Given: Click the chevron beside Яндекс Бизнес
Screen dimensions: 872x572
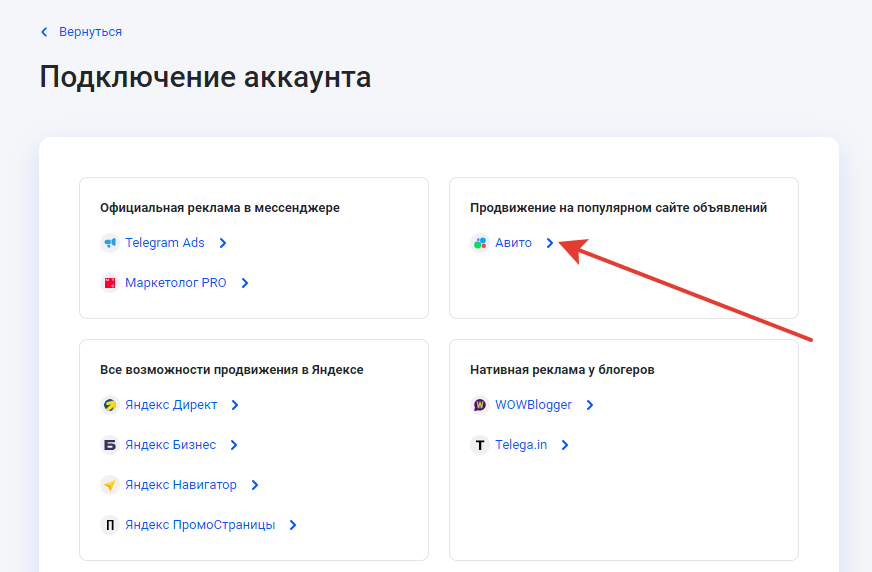Looking at the screenshot, I should [x=234, y=445].
